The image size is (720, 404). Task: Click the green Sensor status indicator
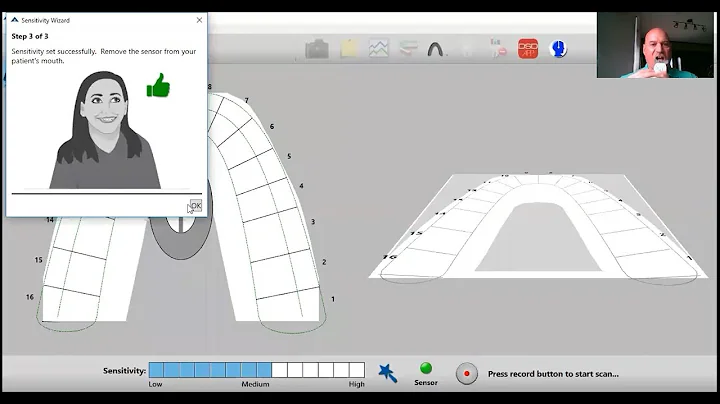point(426,368)
